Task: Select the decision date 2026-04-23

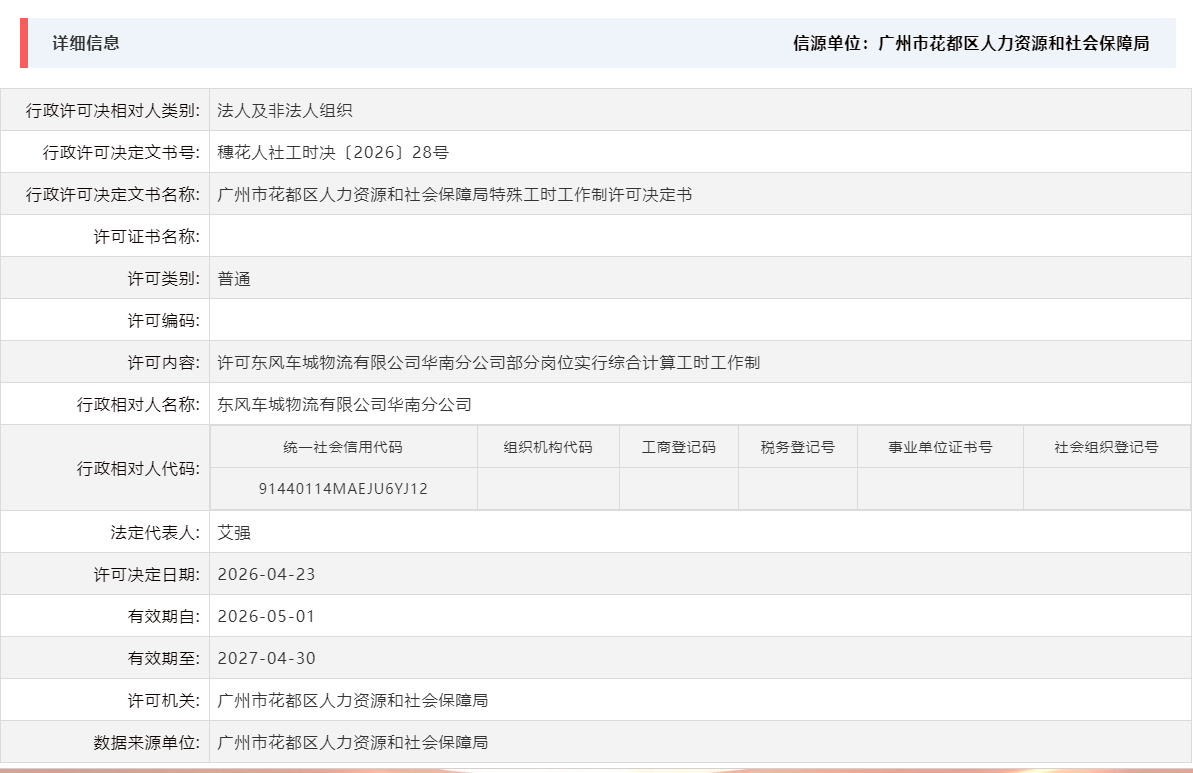Action: tap(266, 574)
